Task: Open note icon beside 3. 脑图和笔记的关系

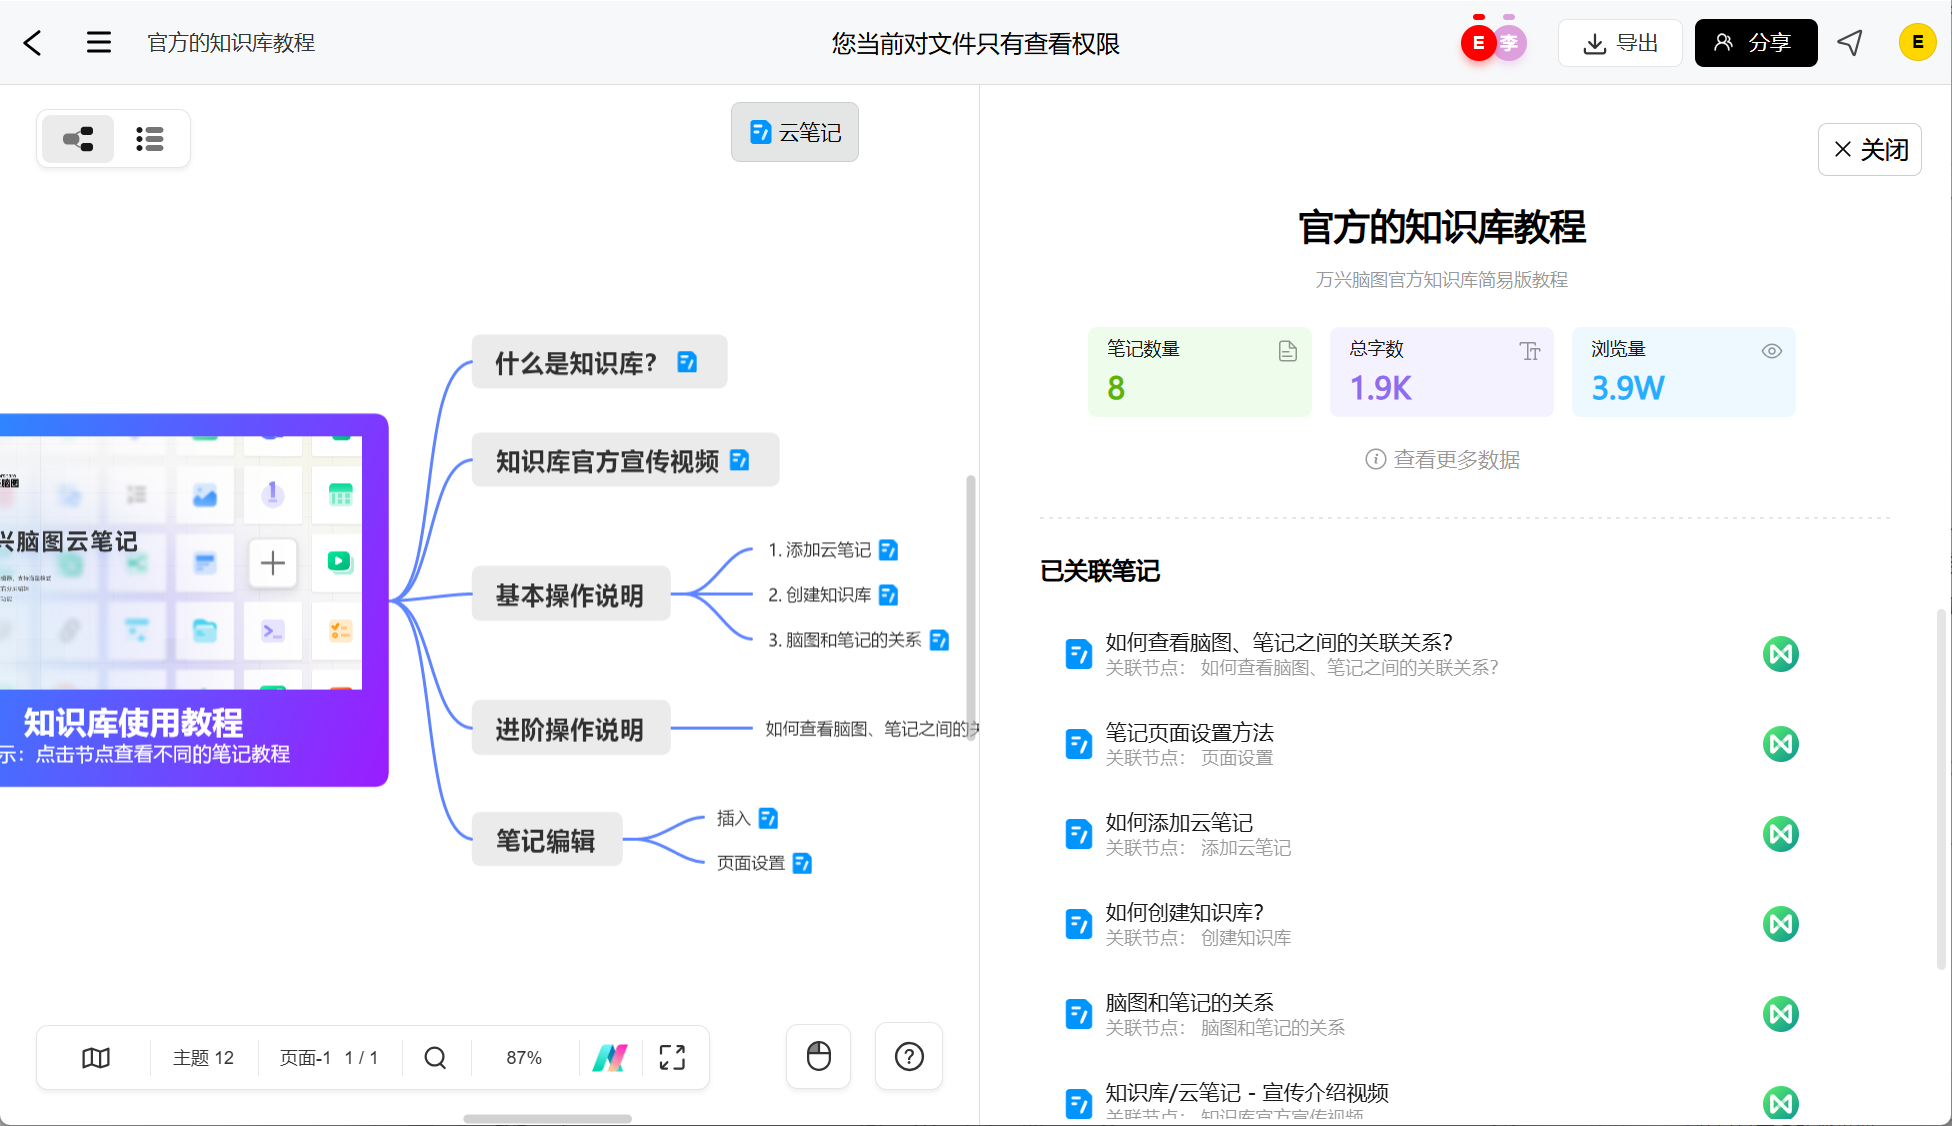Action: [939, 640]
